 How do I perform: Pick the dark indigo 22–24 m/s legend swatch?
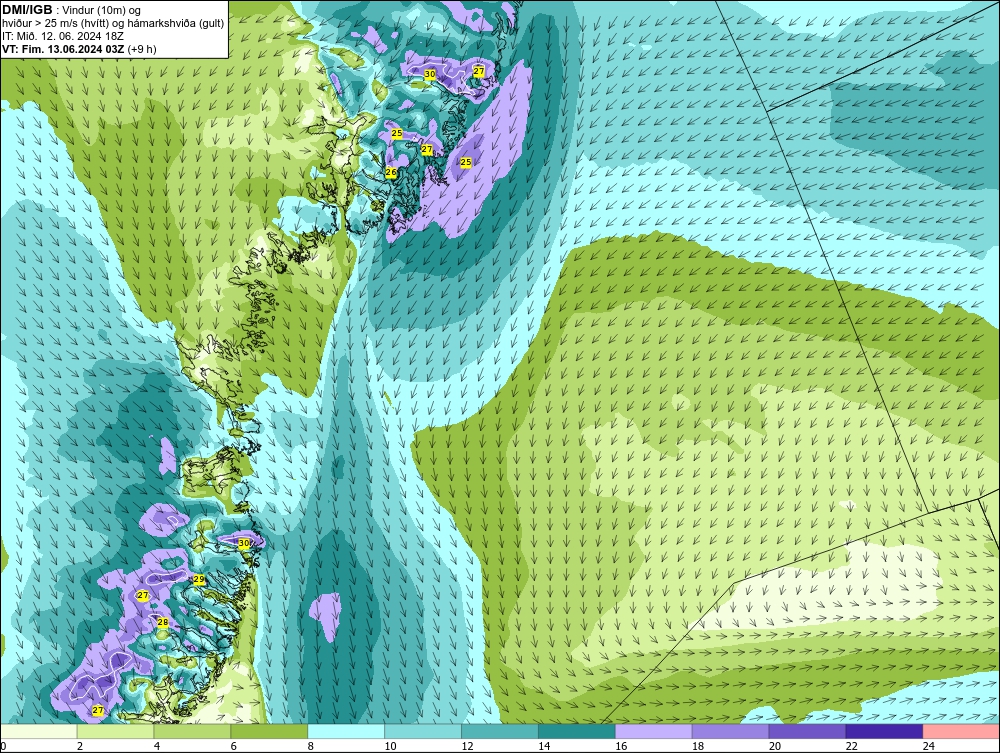(884, 731)
